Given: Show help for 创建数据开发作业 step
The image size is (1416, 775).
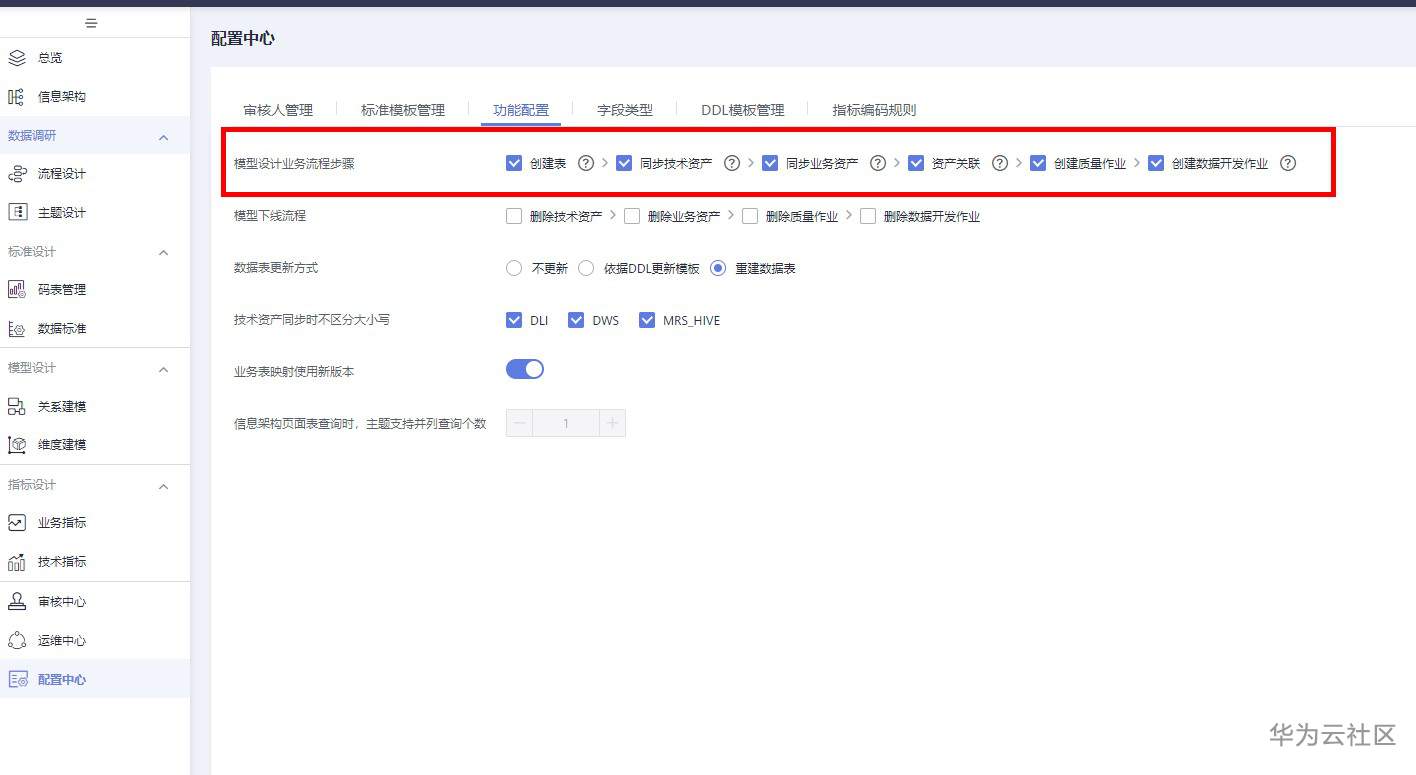Looking at the screenshot, I should pyautogui.click(x=1288, y=163).
